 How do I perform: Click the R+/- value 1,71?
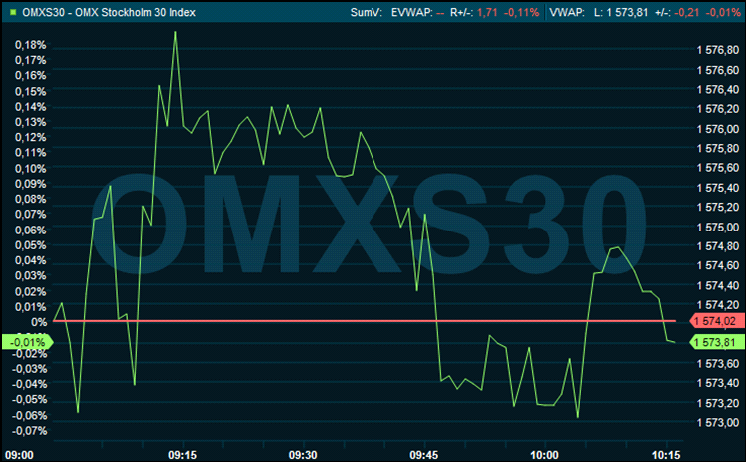click(487, 12)
